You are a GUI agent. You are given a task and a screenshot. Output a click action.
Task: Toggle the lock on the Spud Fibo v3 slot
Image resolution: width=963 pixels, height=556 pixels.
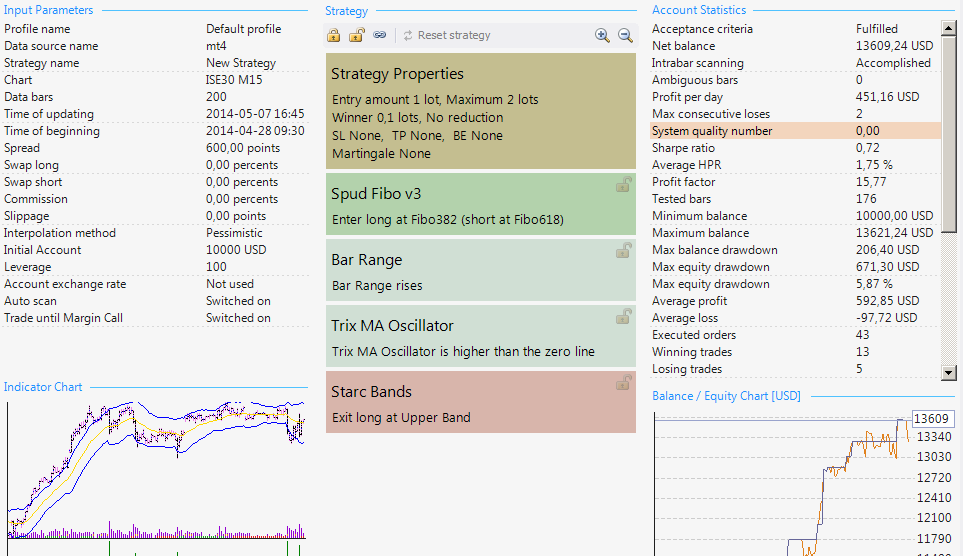pos(623,185)
